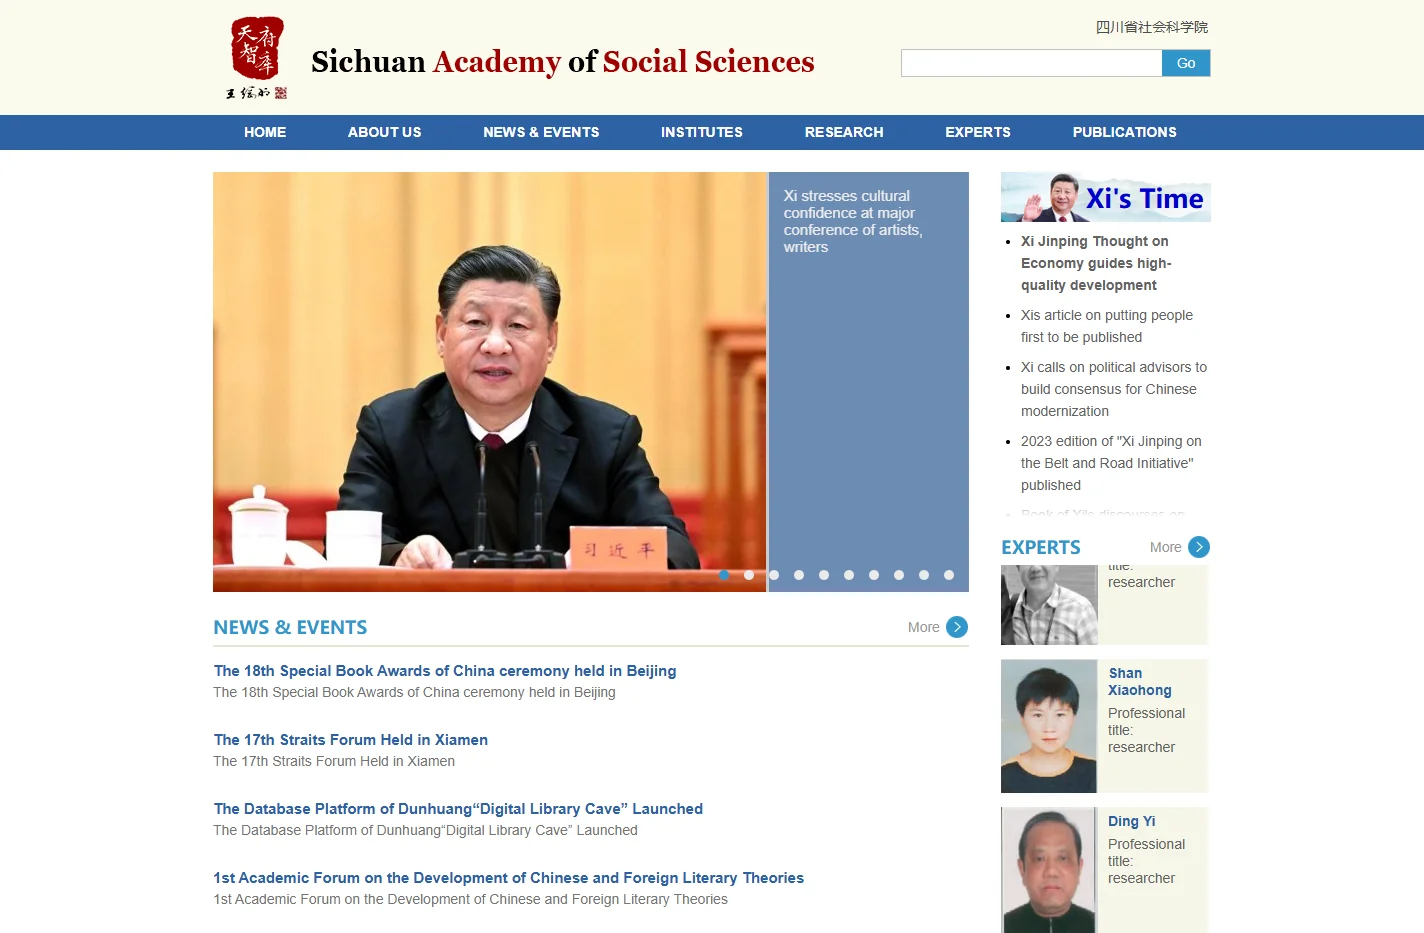Select the seventh carousel slide dot
The width and height of the screenshot is (1424, 933).
click(x=874, y=575)
